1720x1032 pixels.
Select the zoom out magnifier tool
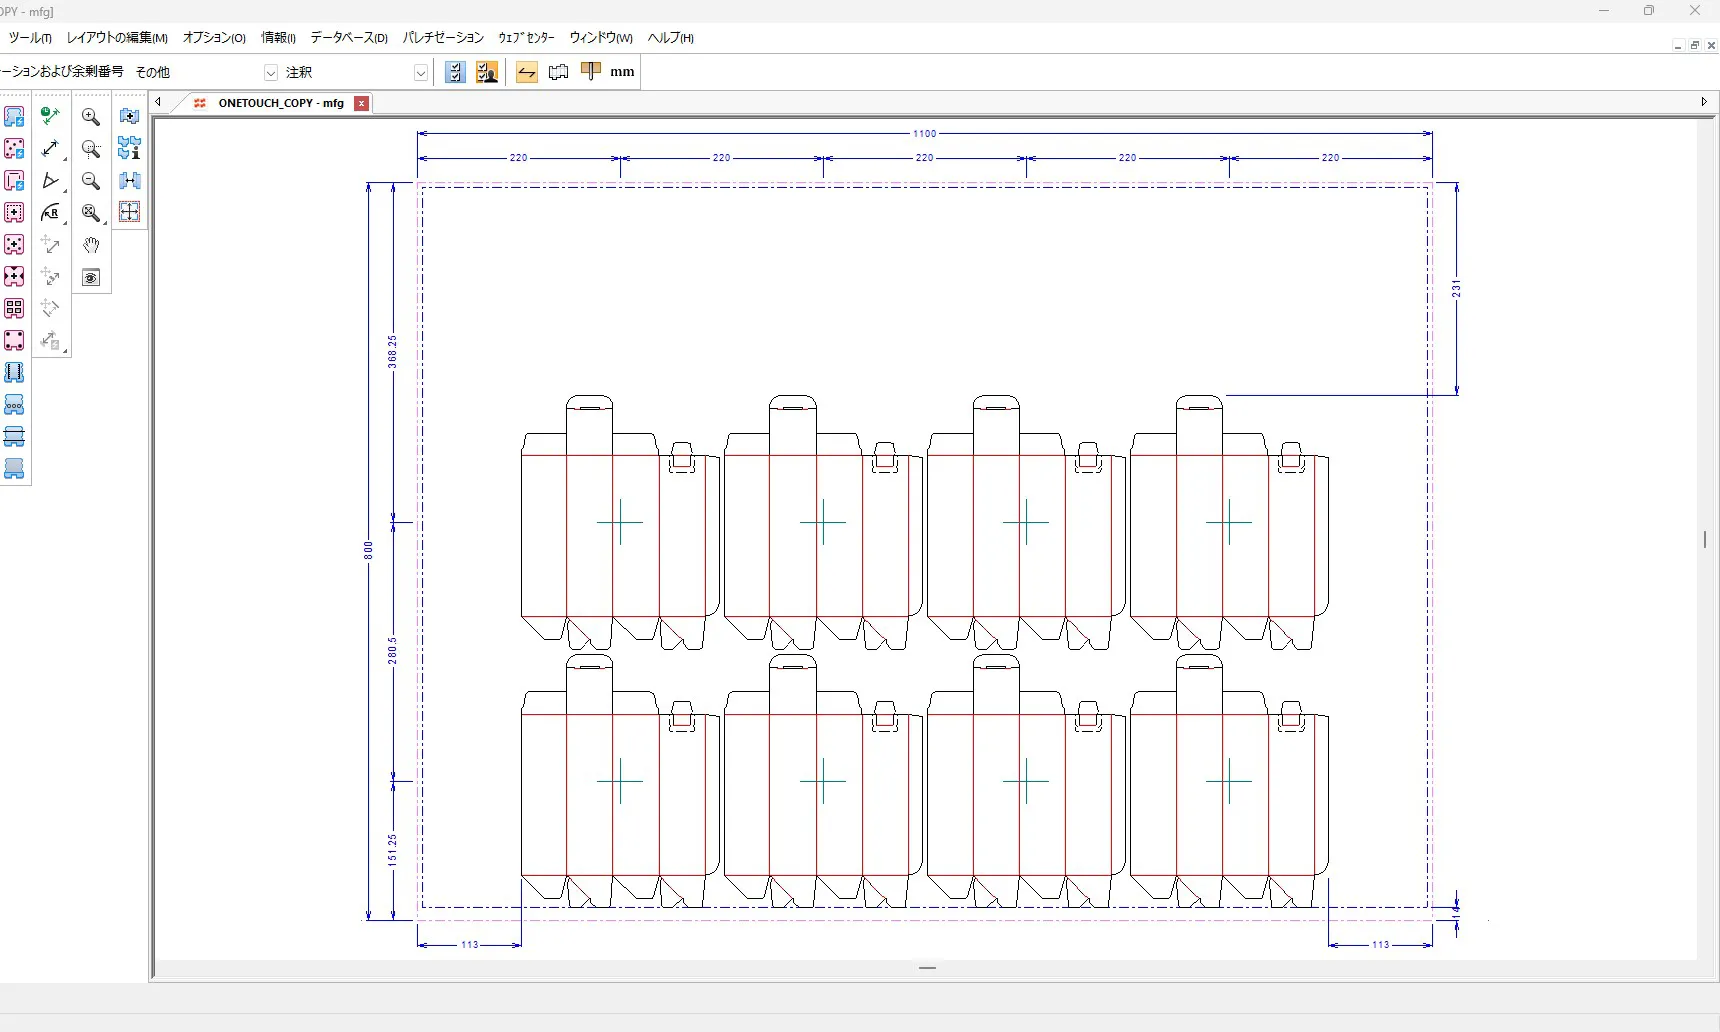coord(91,181)
